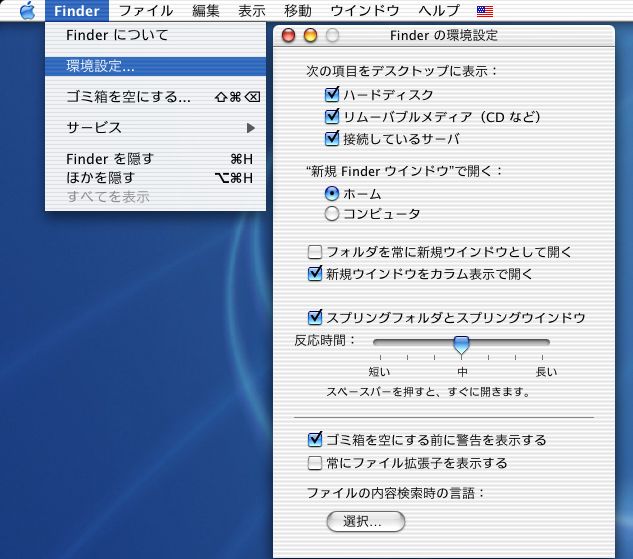Uncheck リムーバブルメディア (CD など) checkbox
The height and width of the screenshot is (559, 633).
pos(333,117)
